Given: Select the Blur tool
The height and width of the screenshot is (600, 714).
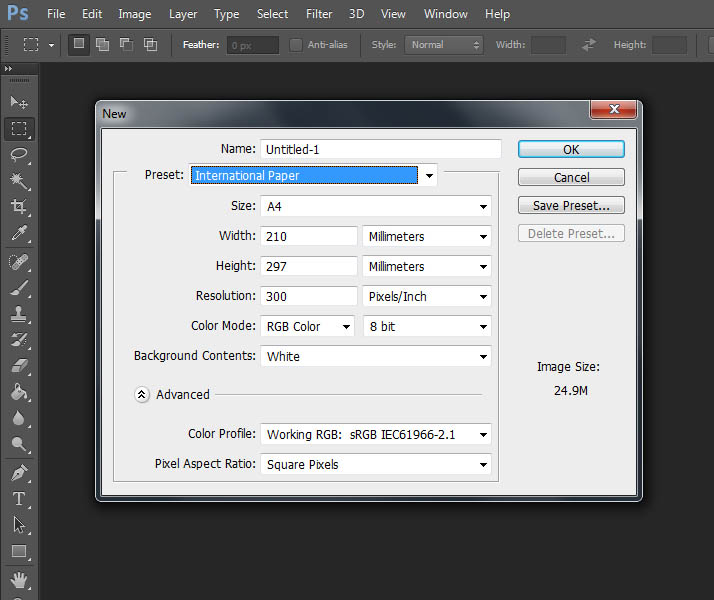Looking at the screenshot, I should (x=19, y=418).
